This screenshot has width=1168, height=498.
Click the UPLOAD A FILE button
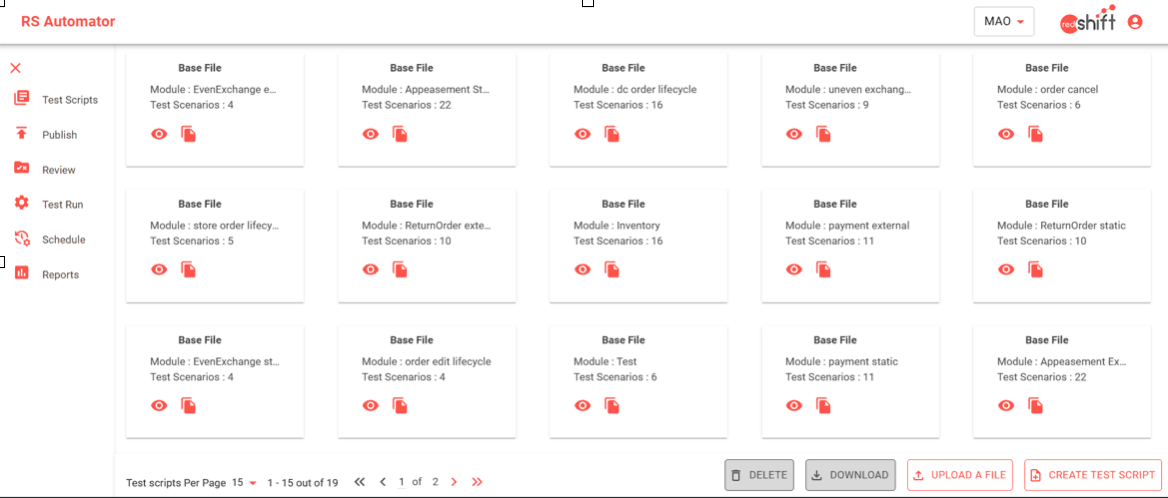(960, 475)
